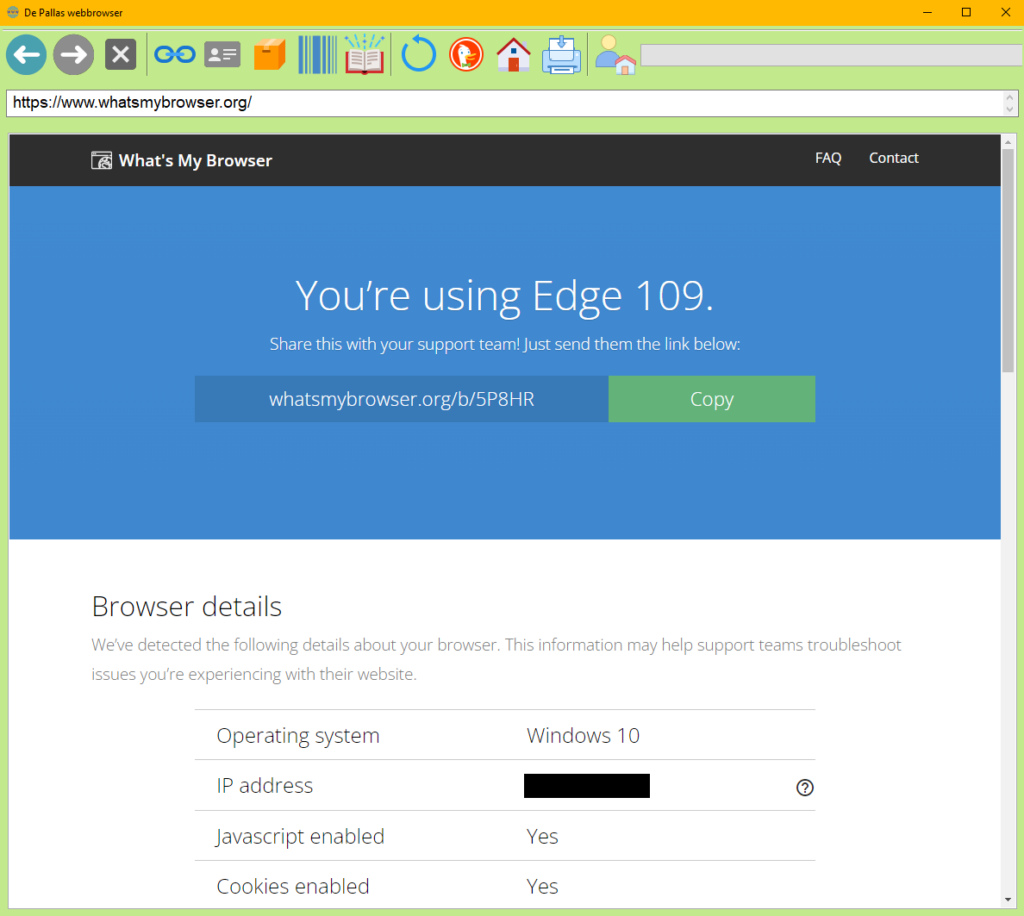Screen dimensions: 1024x916
Task: Maximize the De Pallas webbrowser window
Action: tap(967, 12)
